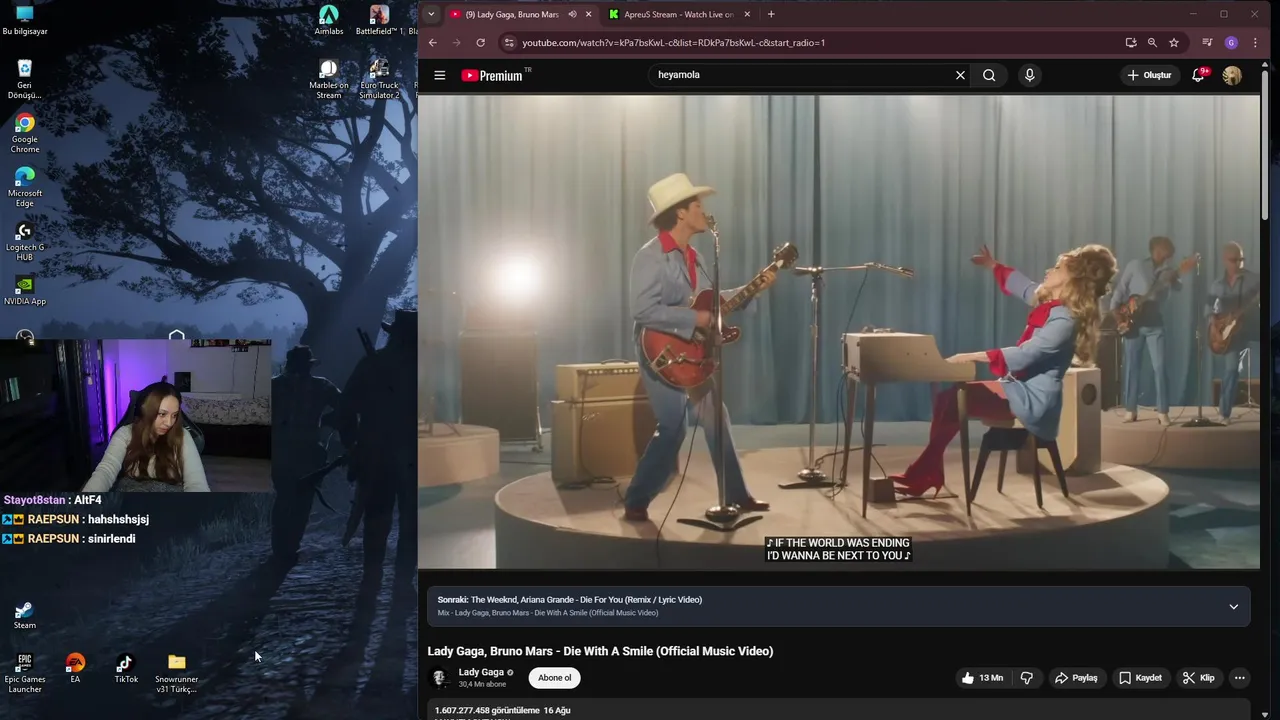This screenshot has width=1280, height=720.
Task: Bookmark this page with the star
Action: pos(1174,43)
